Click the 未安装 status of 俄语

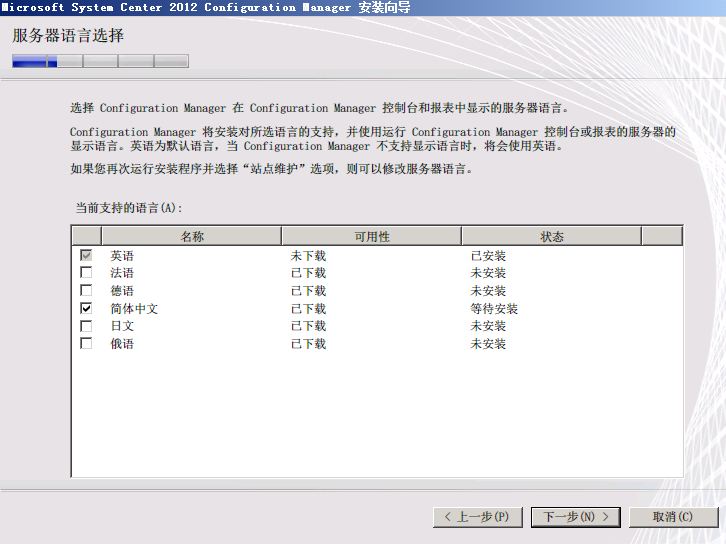(488, 344)
